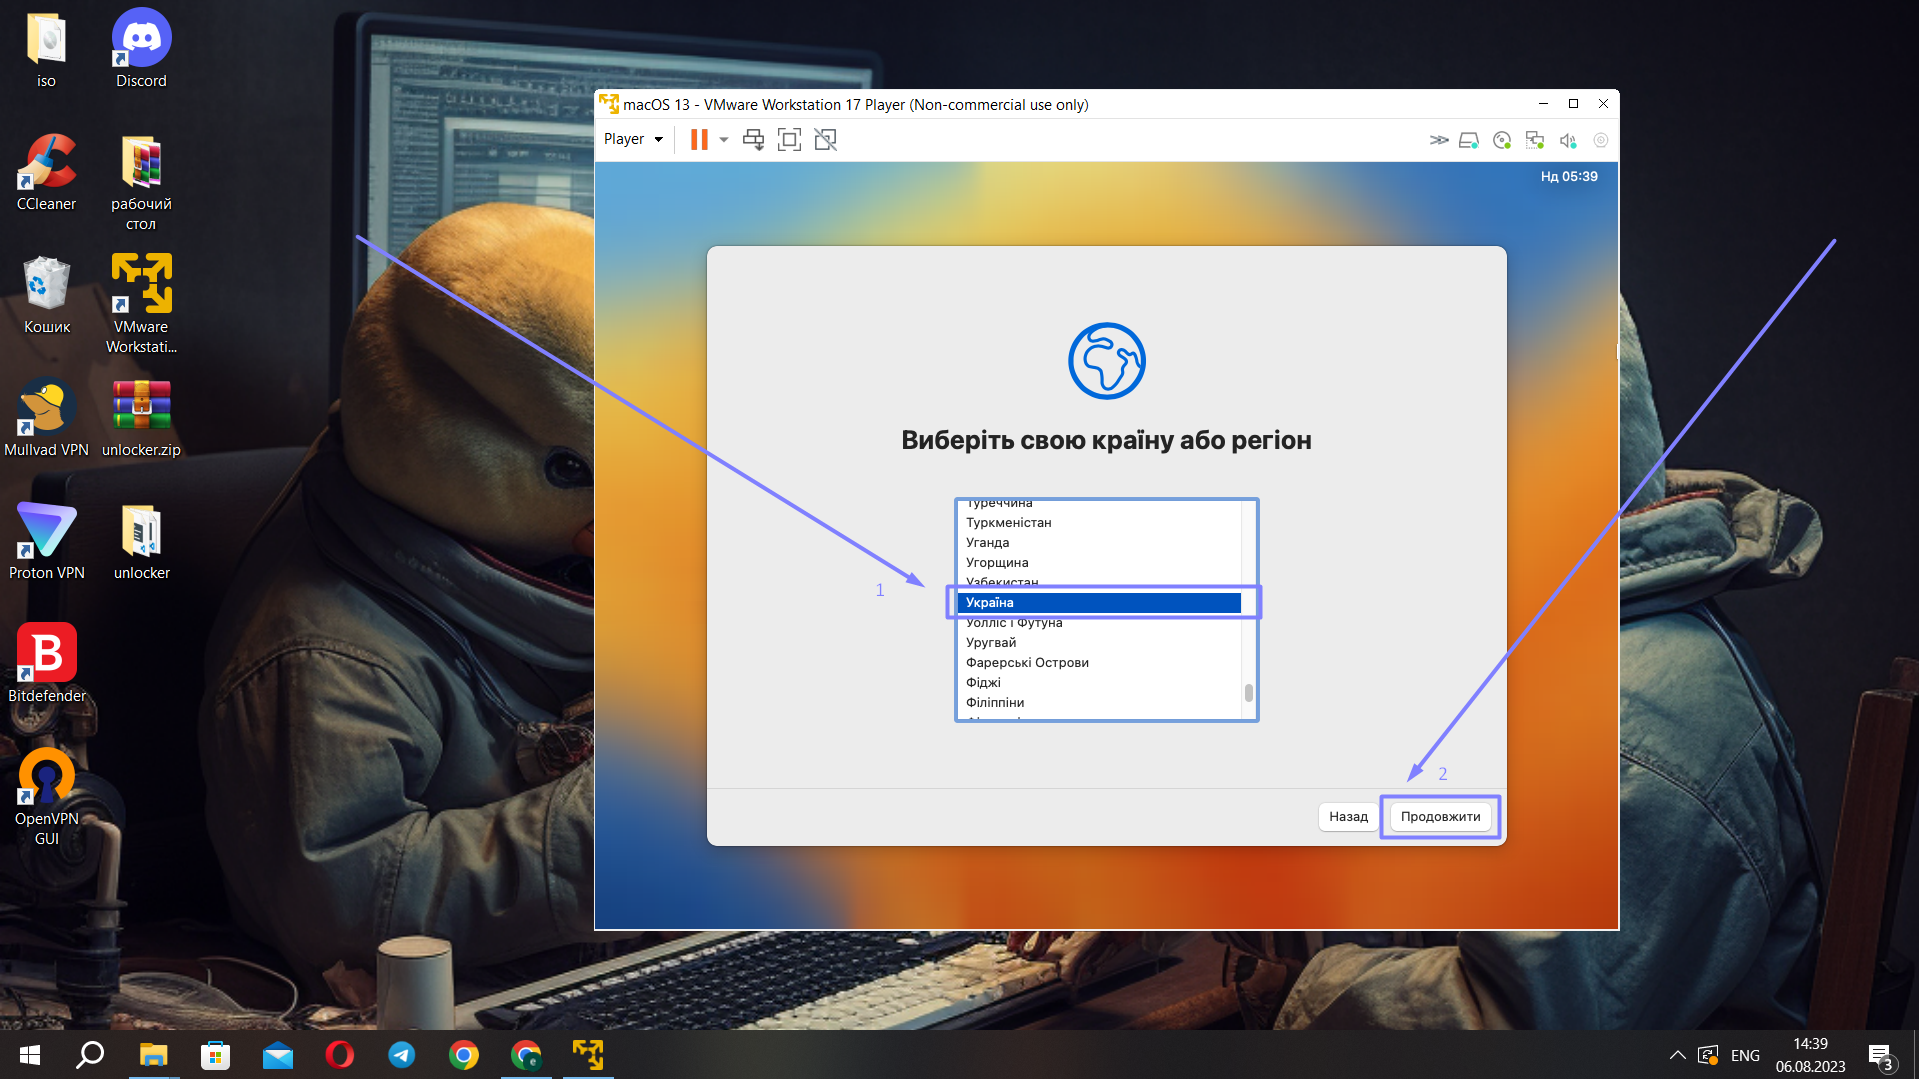The height and width of the screenshot is (1079, 1919).
Task: Open the network adapter device icon
Action: pos(1534,140)
